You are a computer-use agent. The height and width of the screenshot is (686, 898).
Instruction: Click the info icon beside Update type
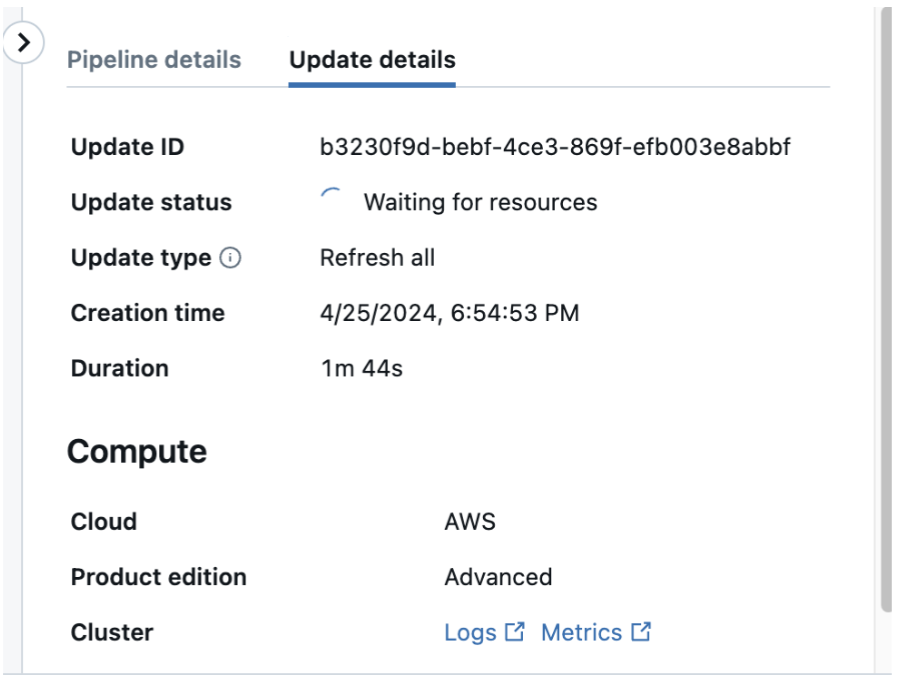[231, 258]
